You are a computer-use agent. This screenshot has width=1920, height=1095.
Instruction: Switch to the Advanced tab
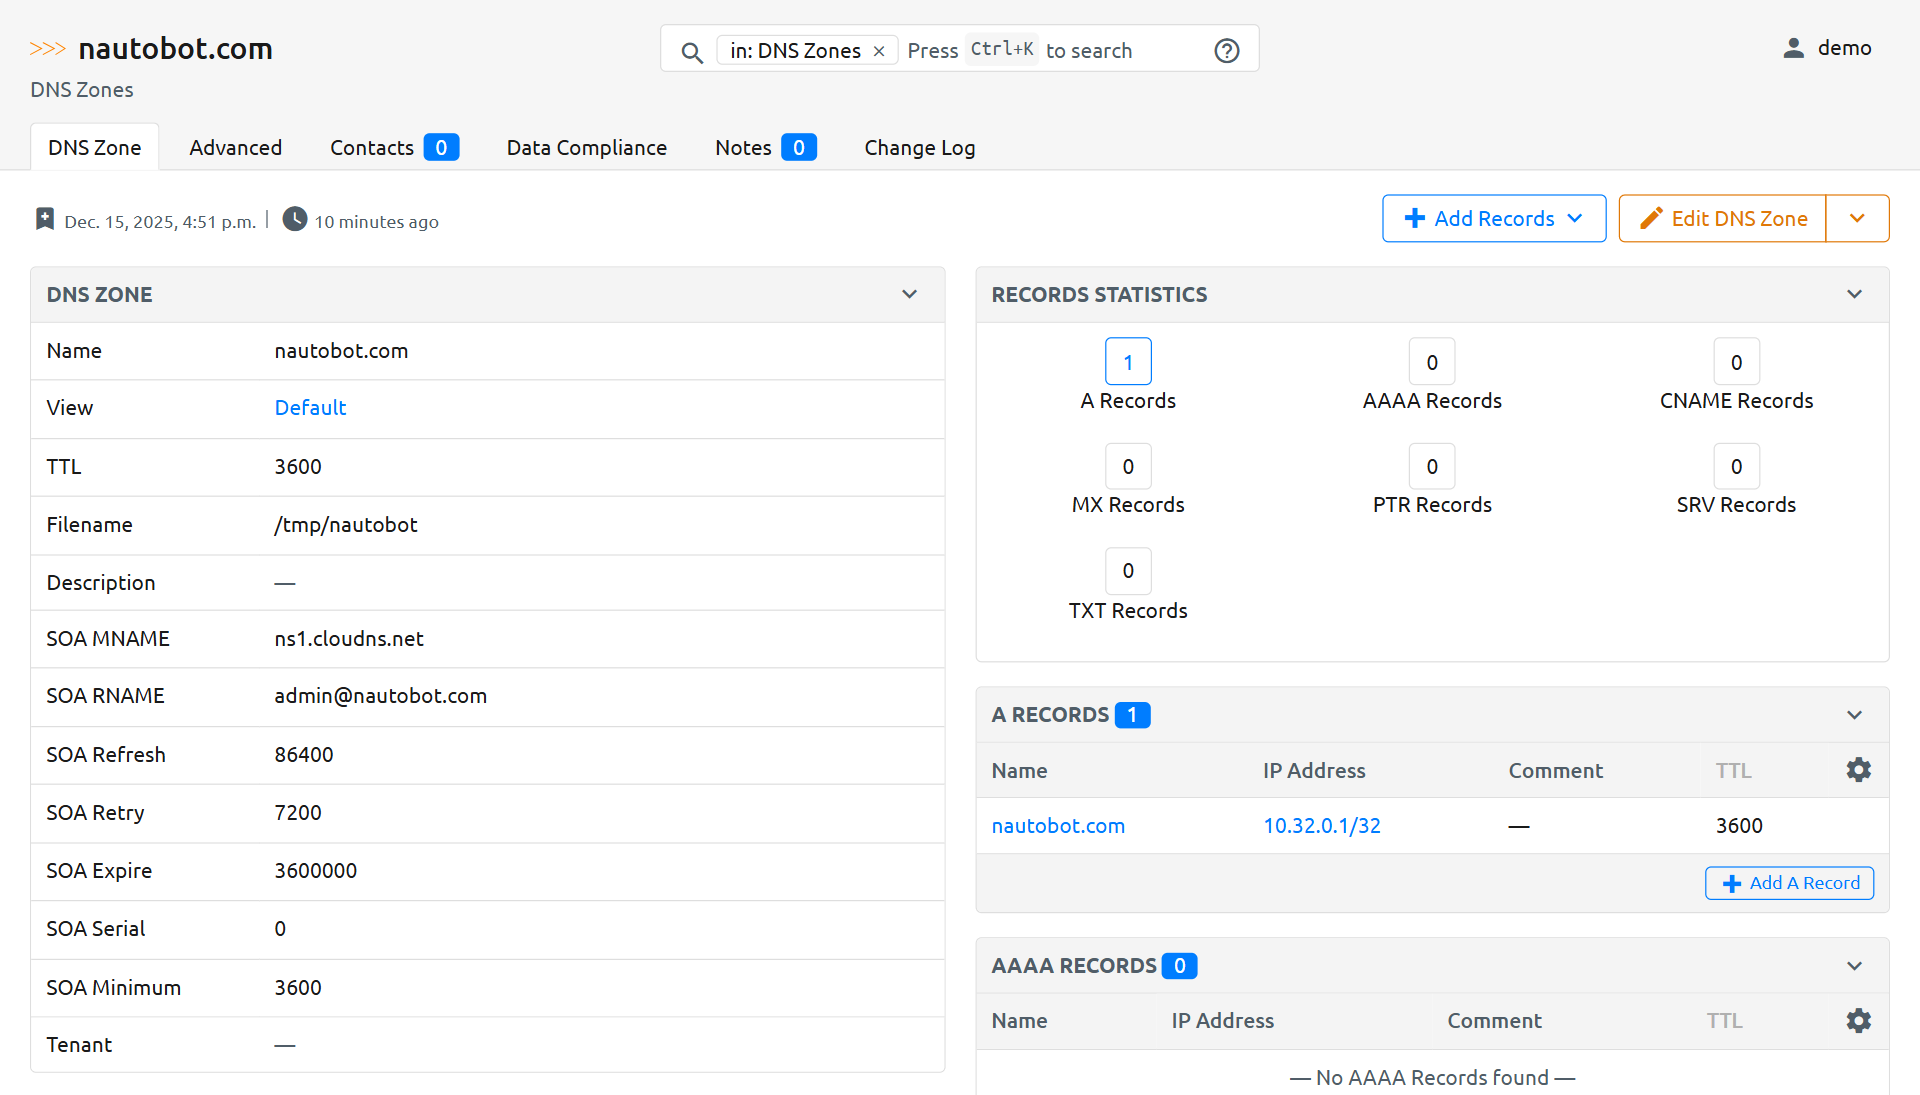[235, 148]
